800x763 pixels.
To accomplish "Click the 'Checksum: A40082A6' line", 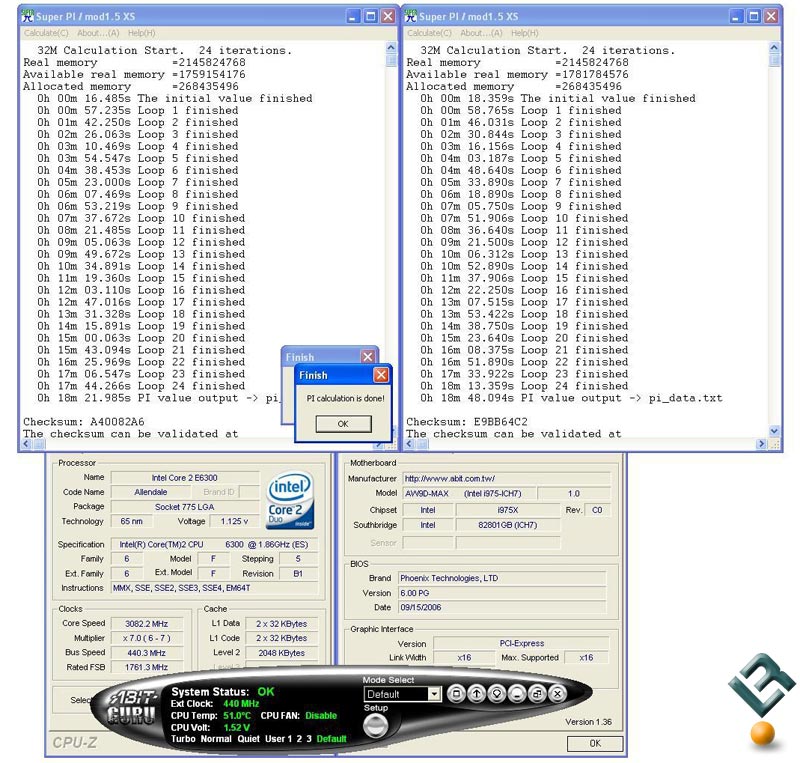I will tap(84, 422).
